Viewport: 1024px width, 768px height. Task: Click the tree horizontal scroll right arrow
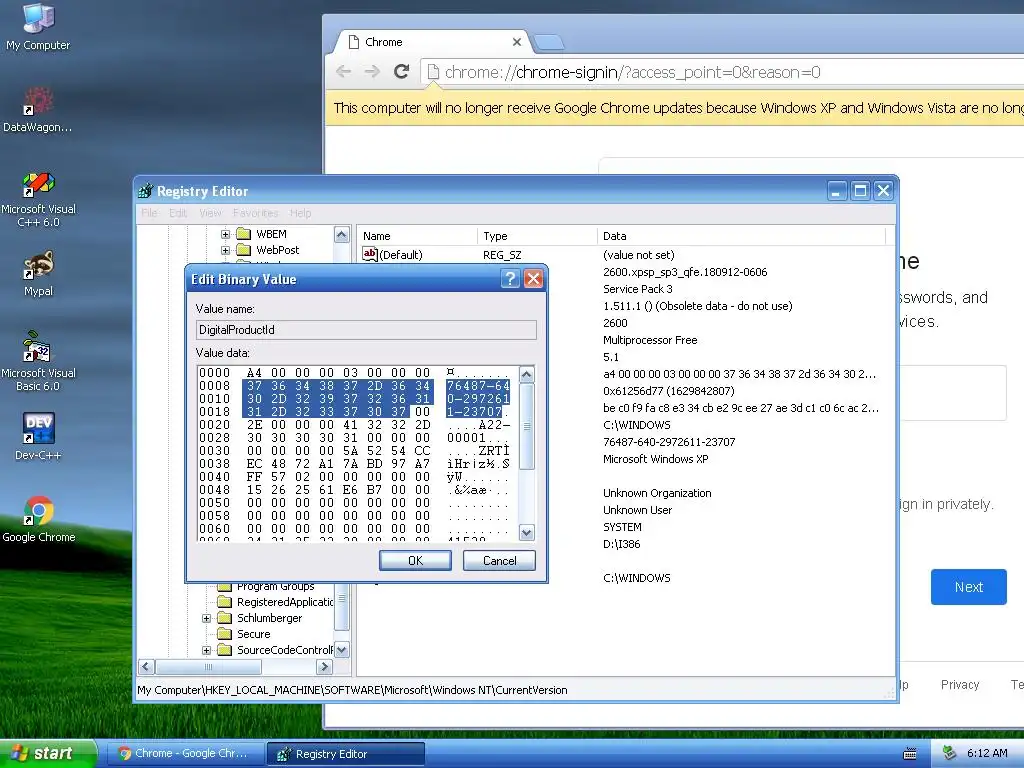point(324,667)
